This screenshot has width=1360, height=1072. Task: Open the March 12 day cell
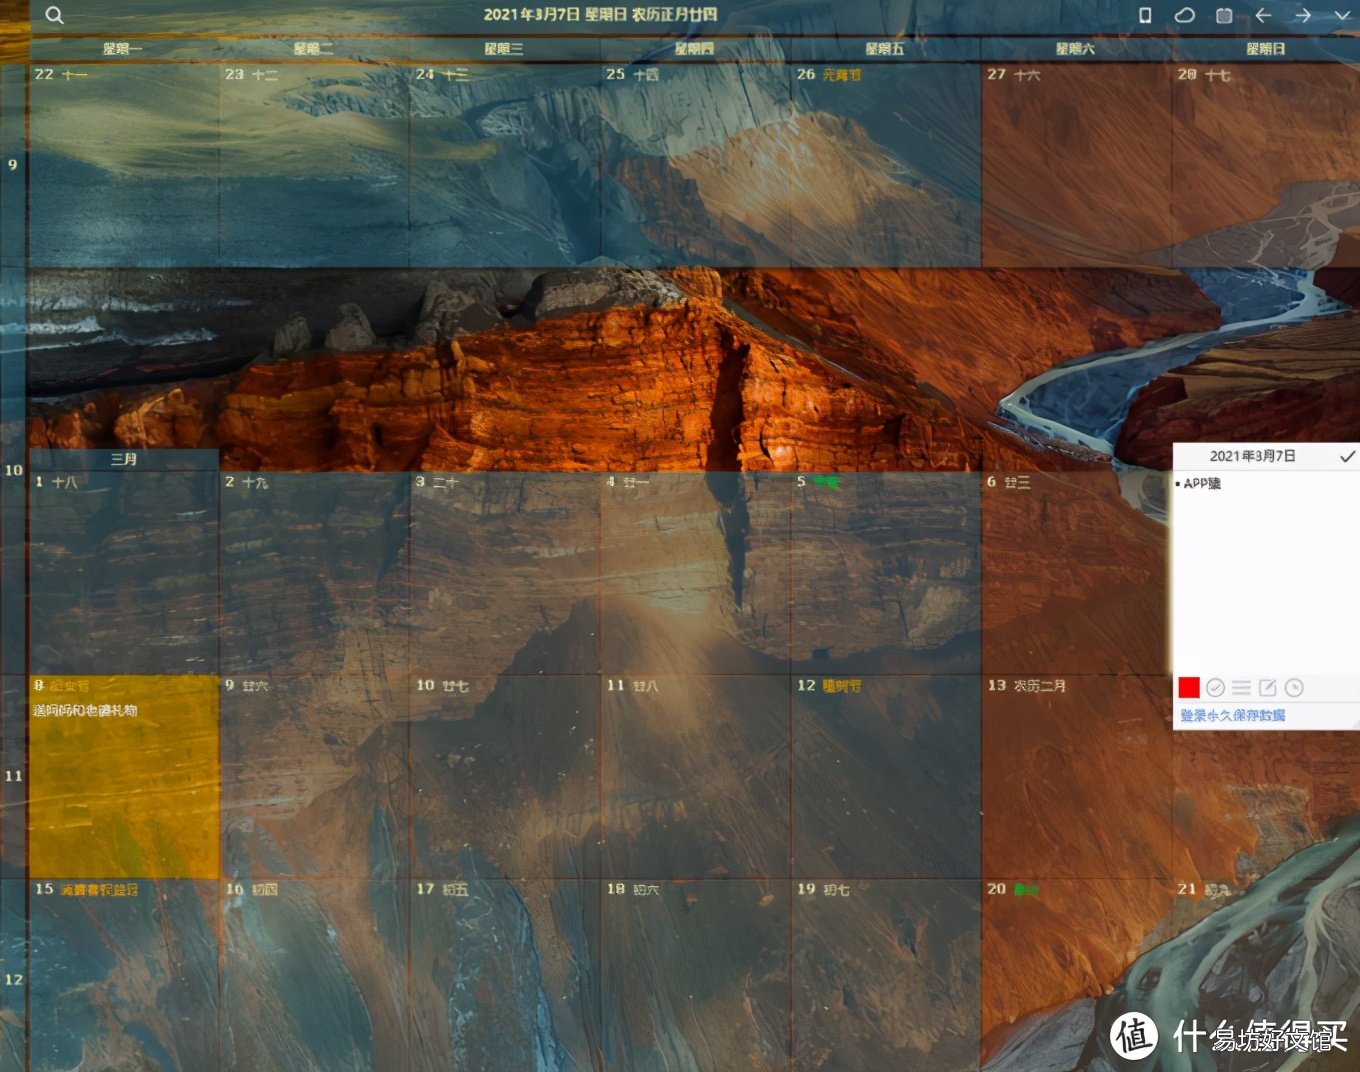[886, 777]
